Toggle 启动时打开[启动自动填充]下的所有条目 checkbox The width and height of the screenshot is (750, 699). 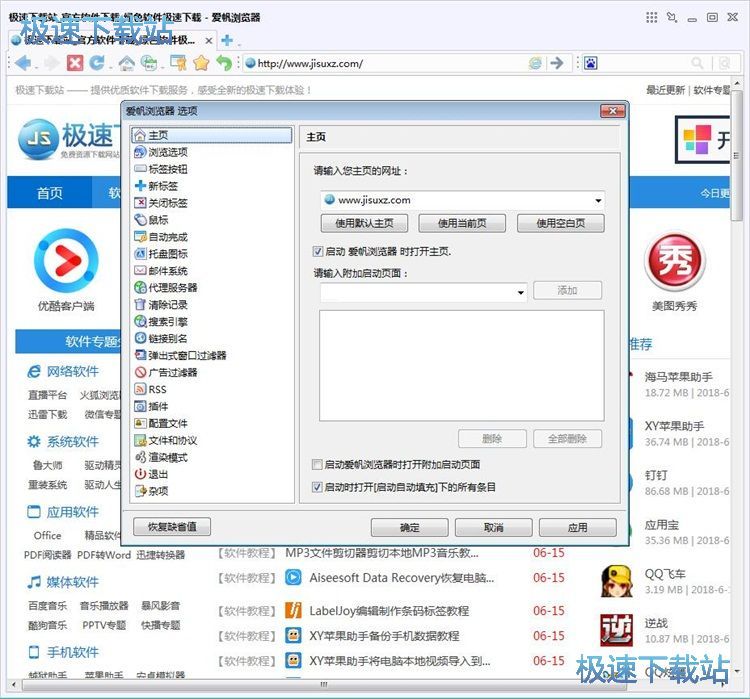click(317, 487)
